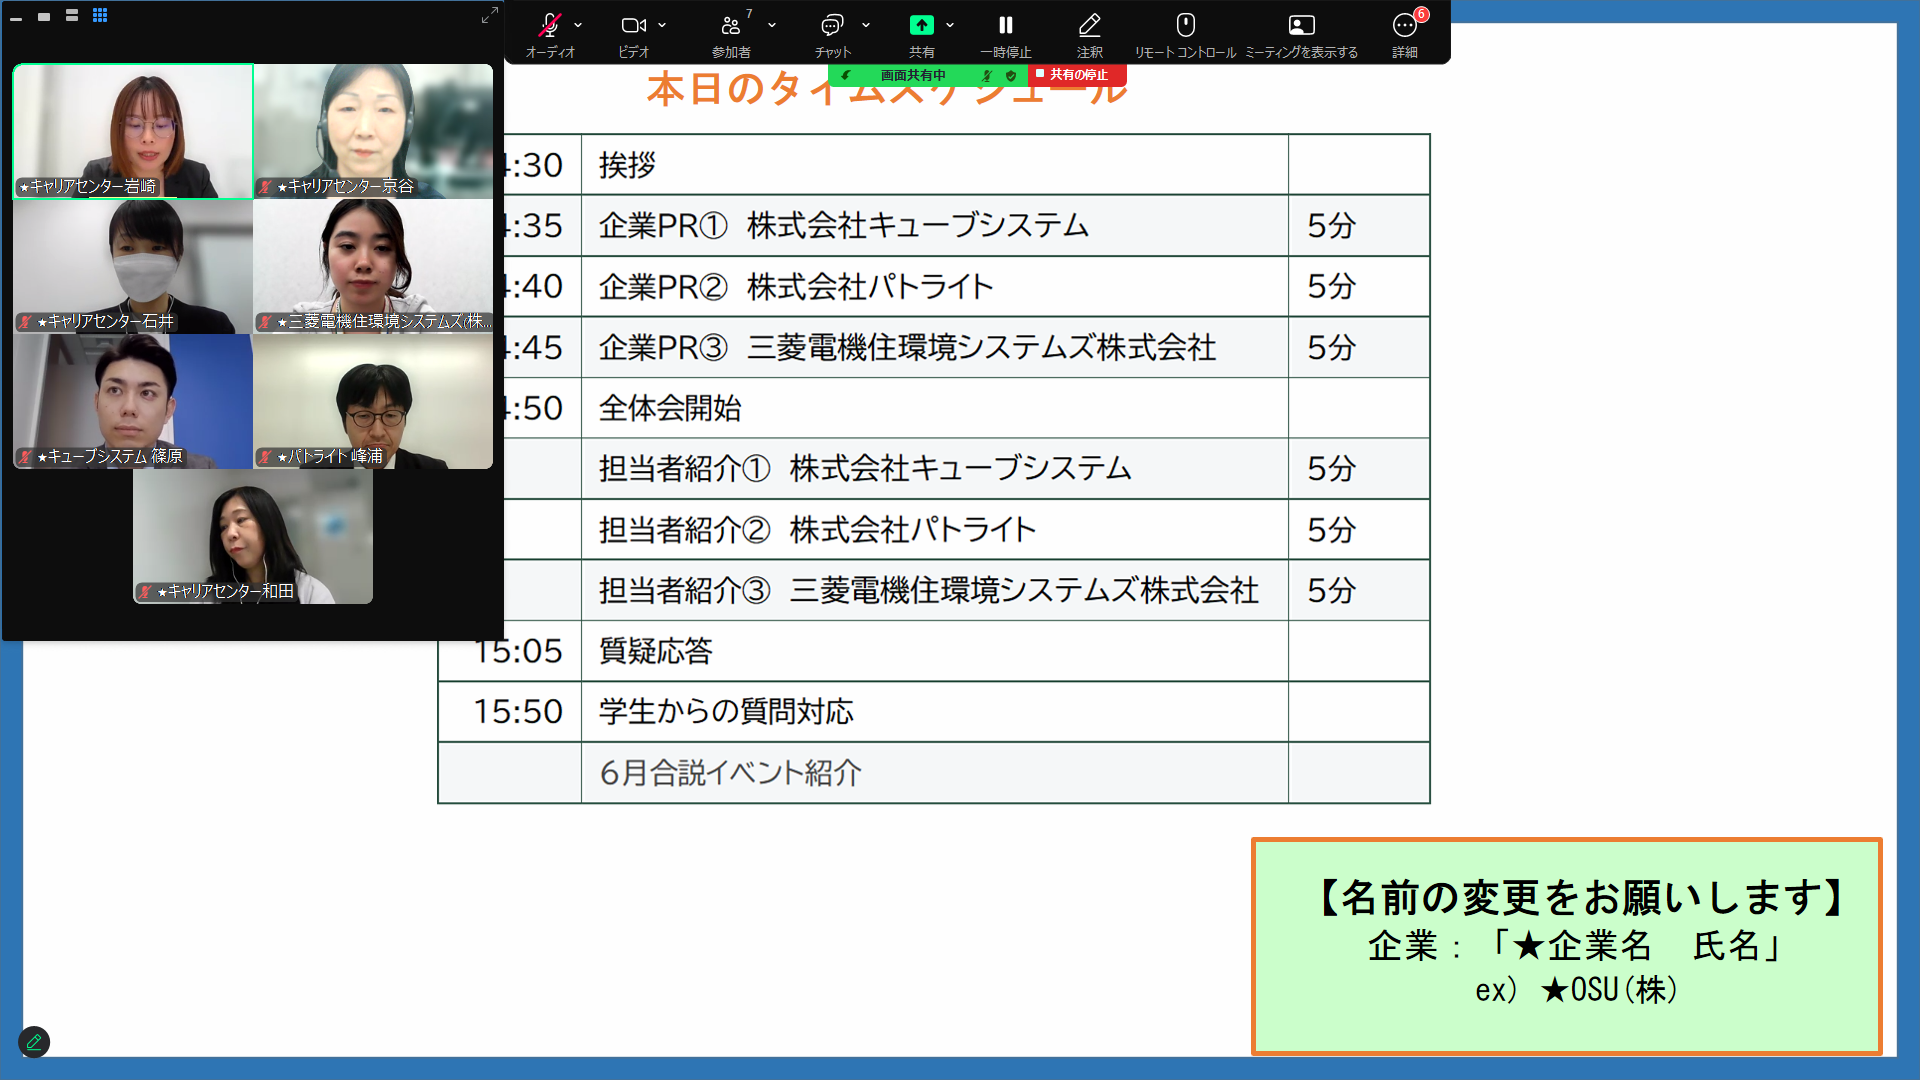Select キャリアセンター岩崎 video tile
The height and width of the screenshot is (1080, 1920).
[133, 131]
